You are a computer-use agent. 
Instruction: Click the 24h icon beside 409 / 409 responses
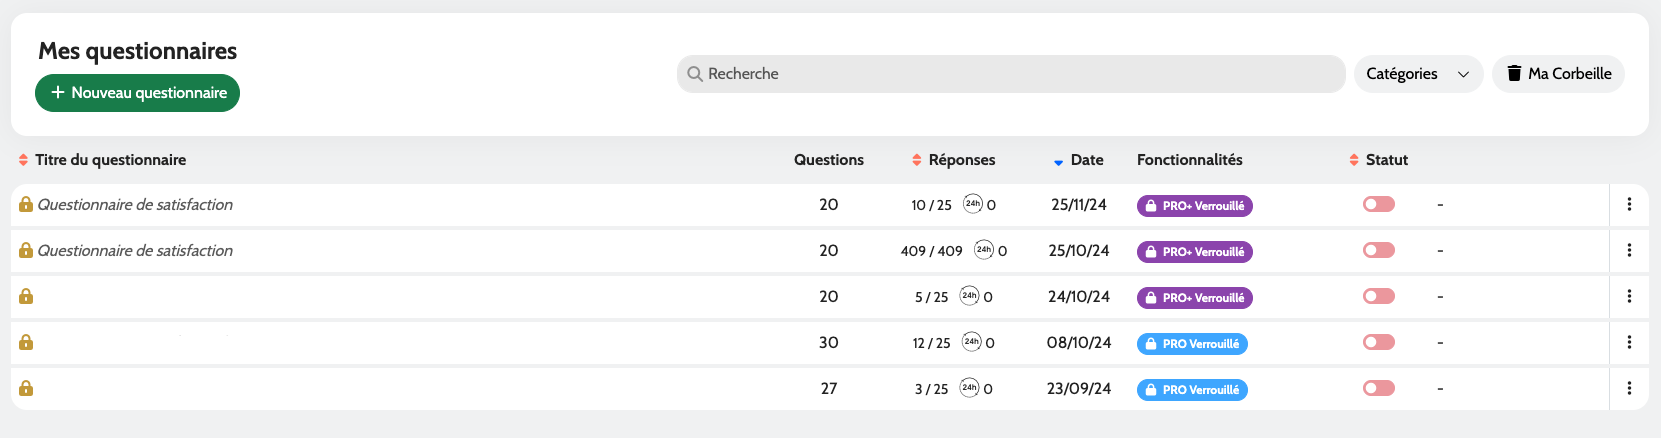click(x=984, y=250)
